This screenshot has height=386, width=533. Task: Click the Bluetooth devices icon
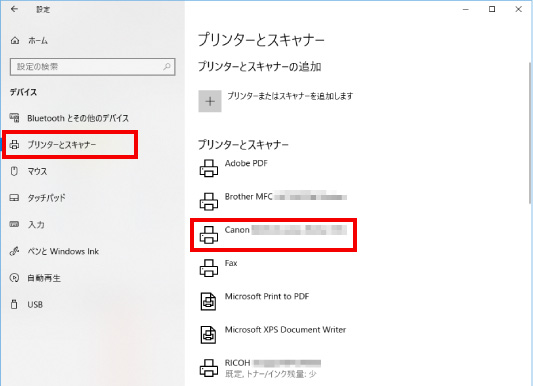click(x=14, y=118)
